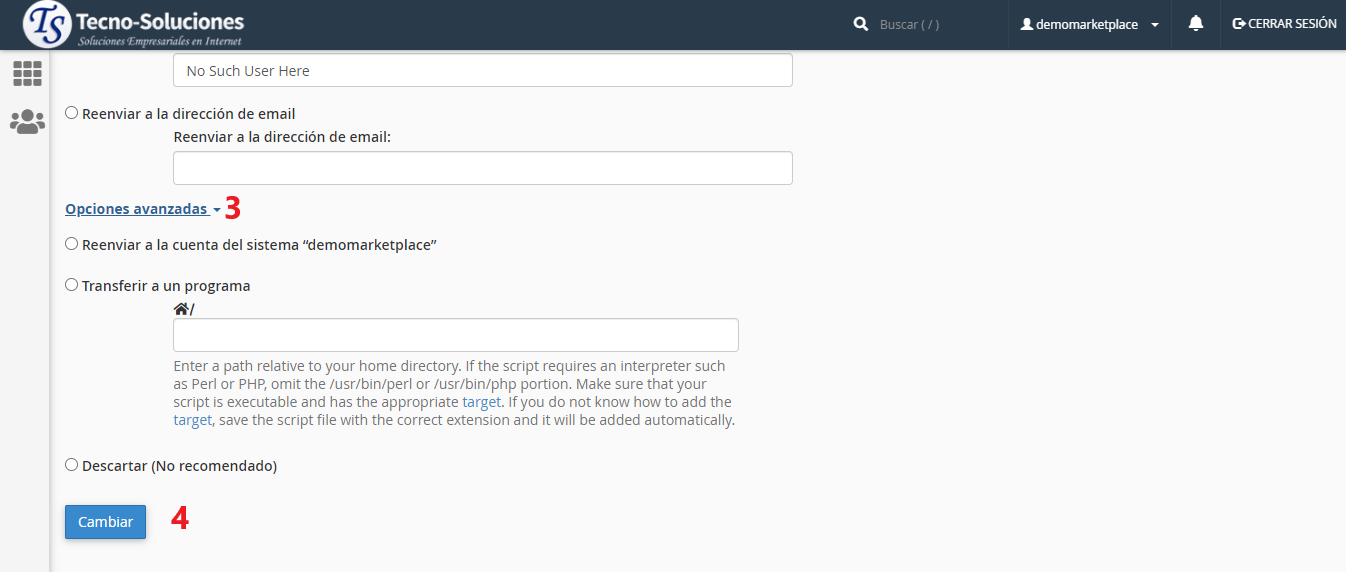Choose "Transferir a un programa" radio button

[71, 285]
